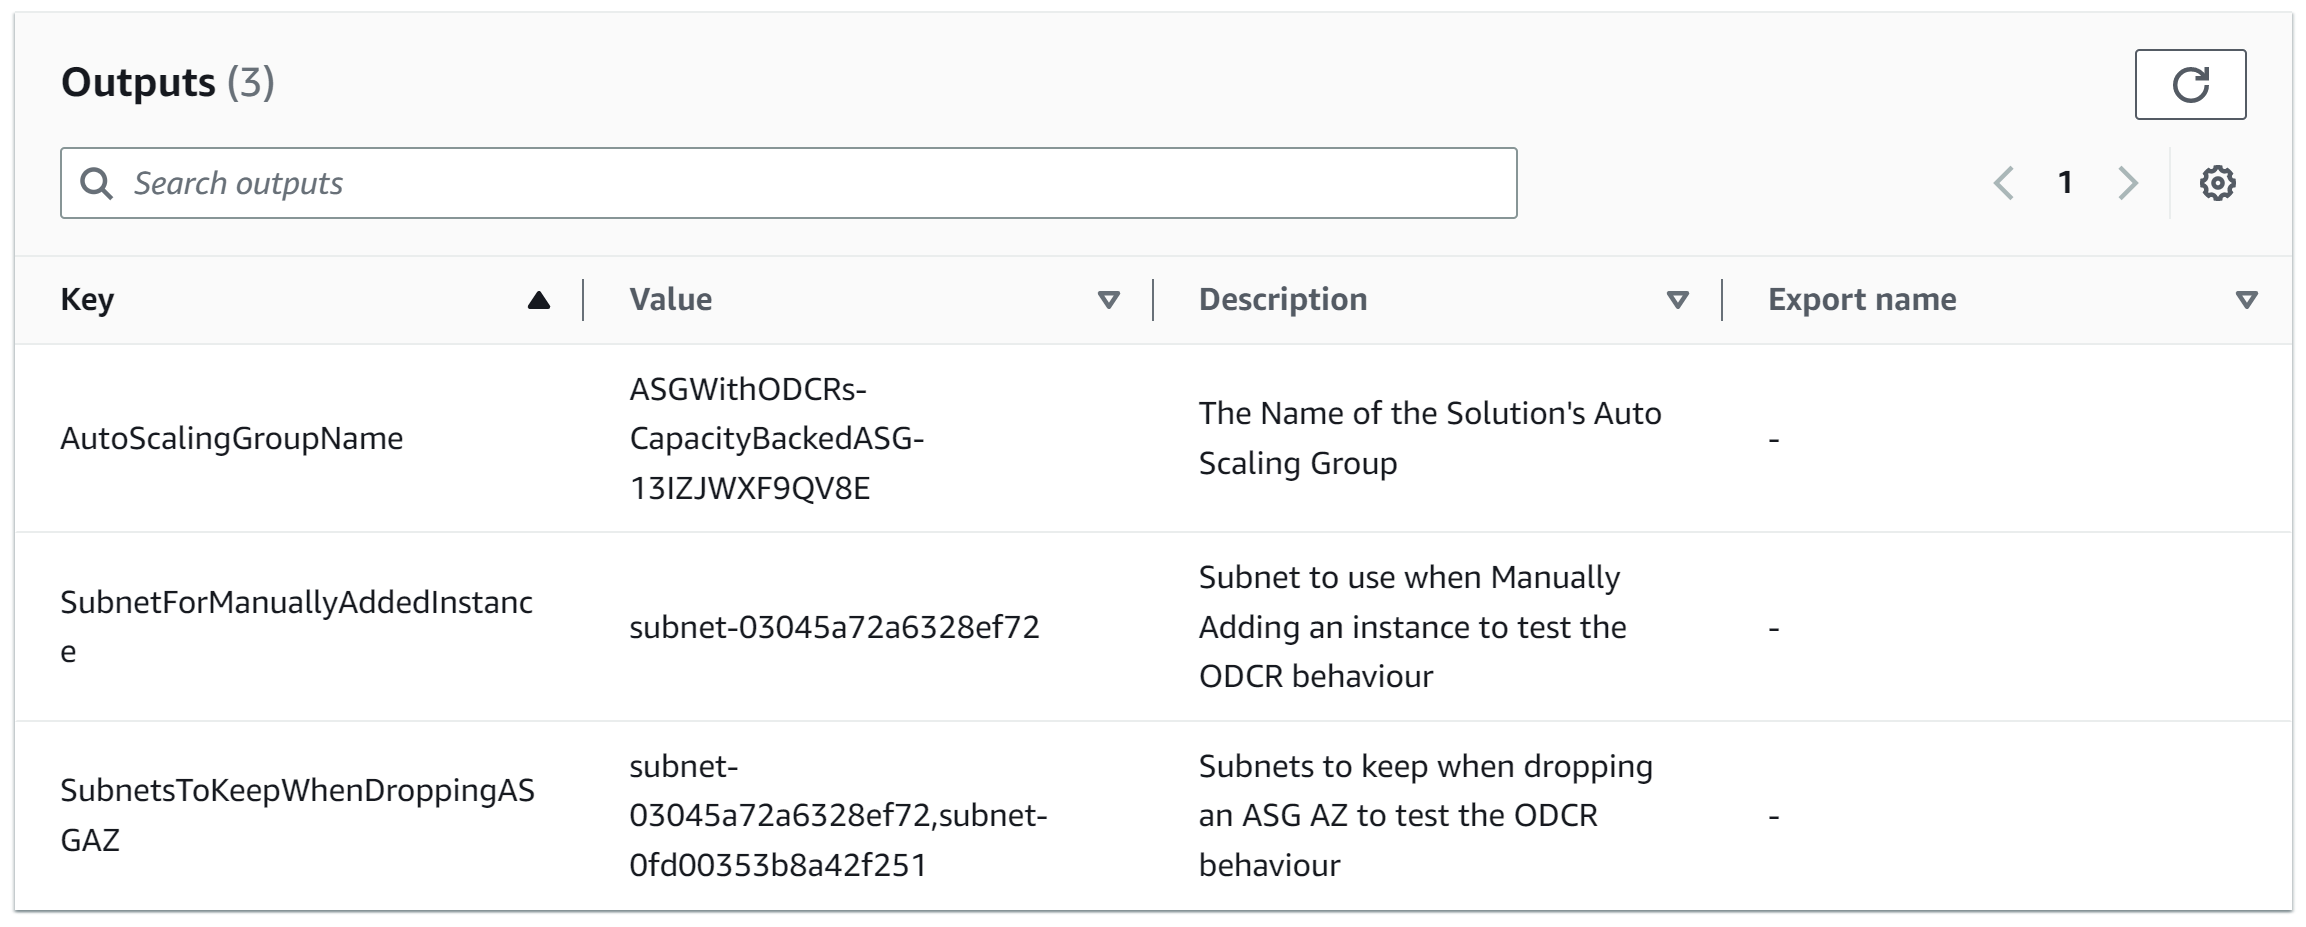The image size is (2306, 927).
Task: Open table preferences gear icon
Action: [x=2217, y=183]
